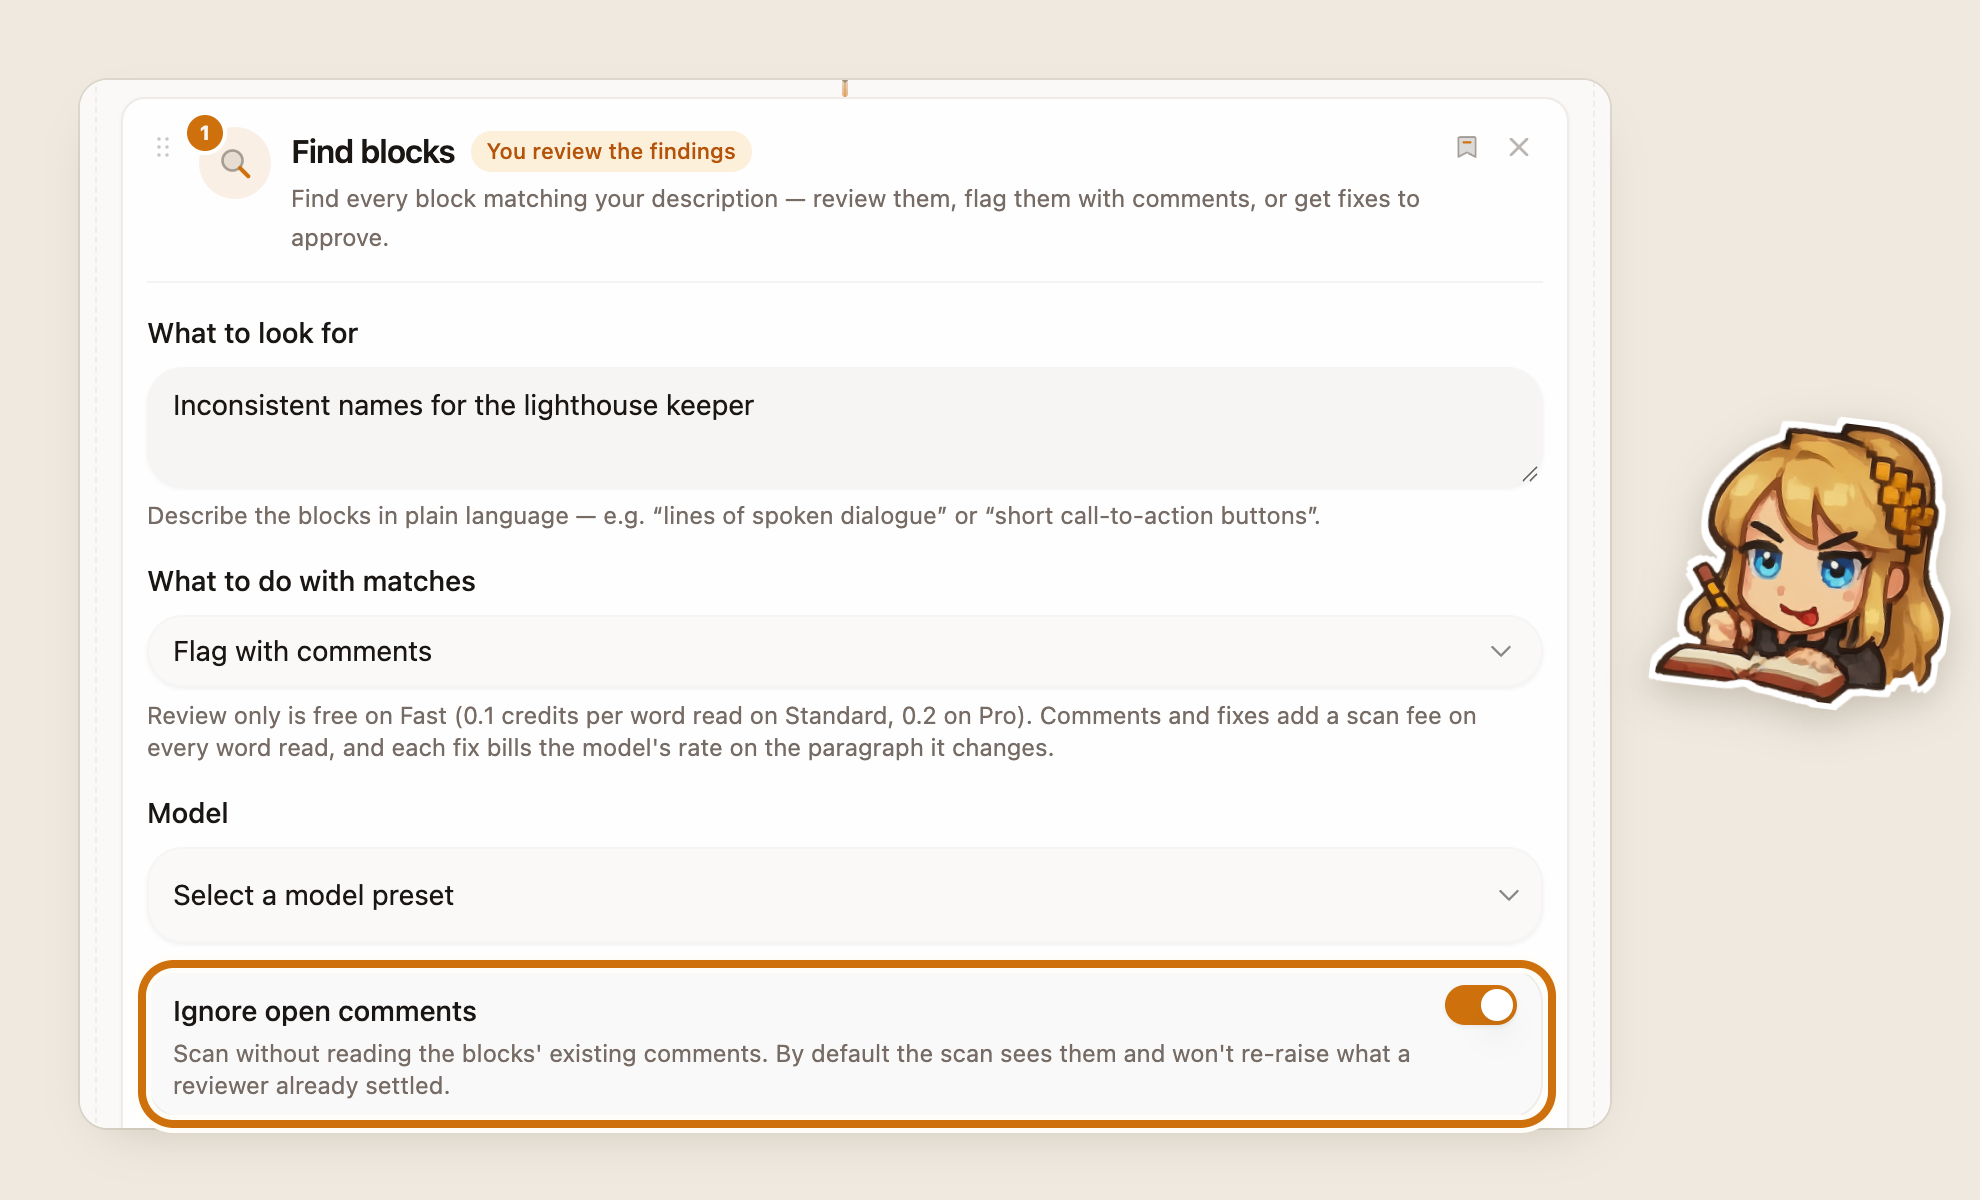Click the 'What to do with matches' label

[x=311, y=581]
